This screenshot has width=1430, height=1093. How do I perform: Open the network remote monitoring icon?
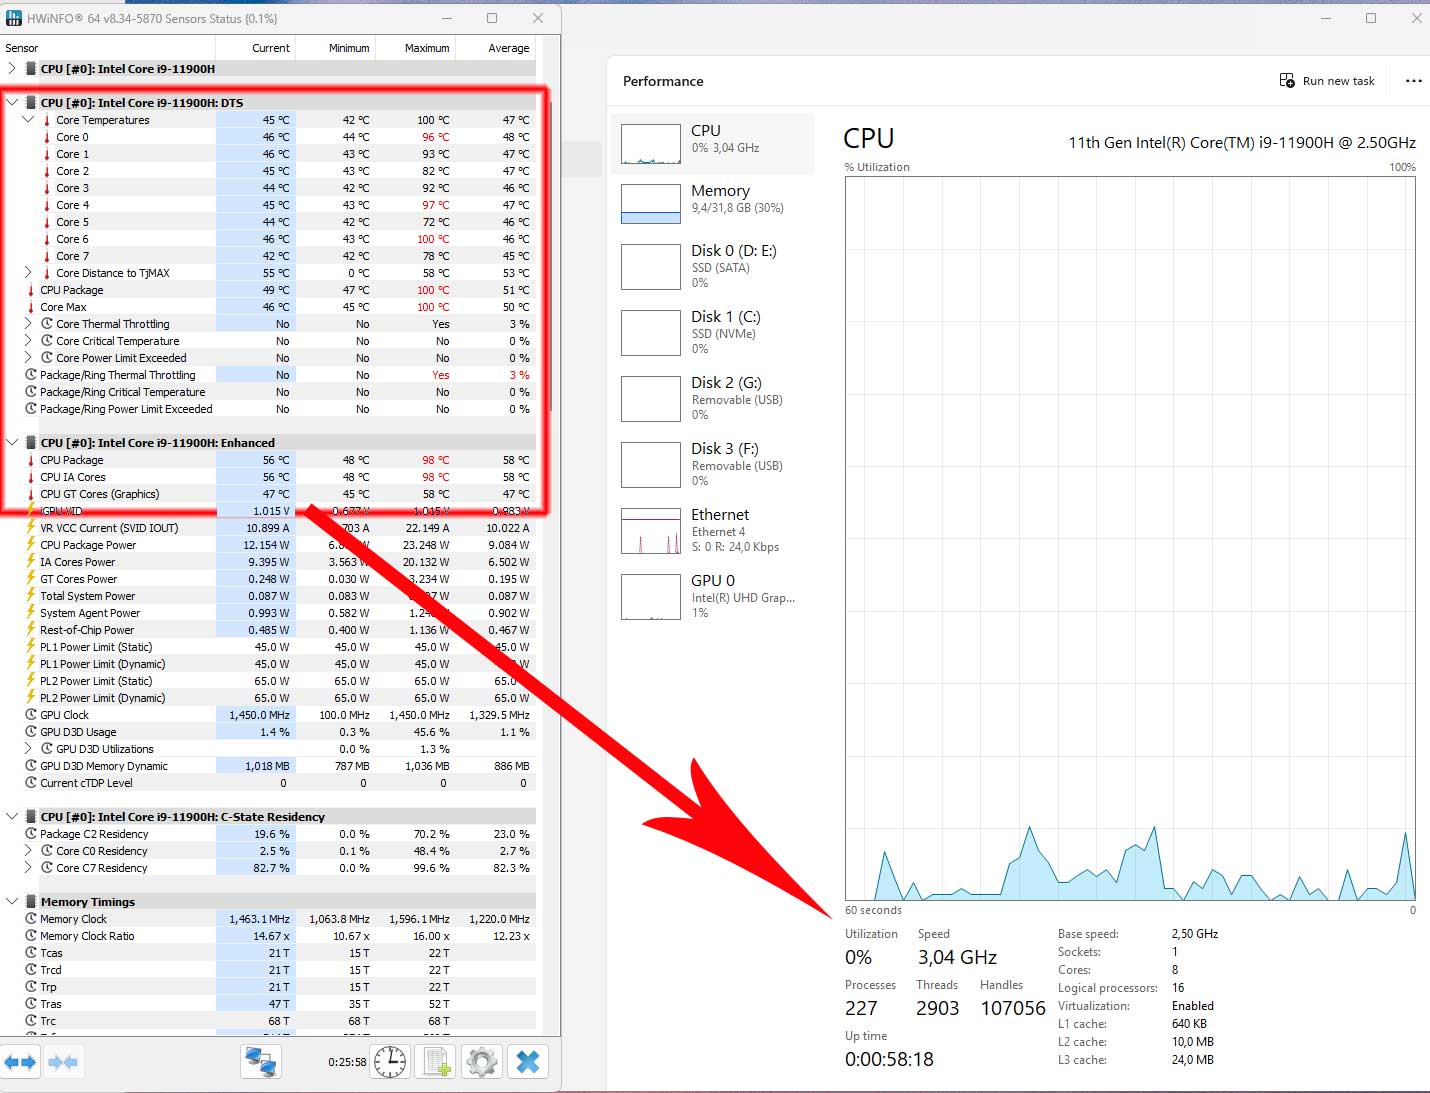tap(261, 1062)
